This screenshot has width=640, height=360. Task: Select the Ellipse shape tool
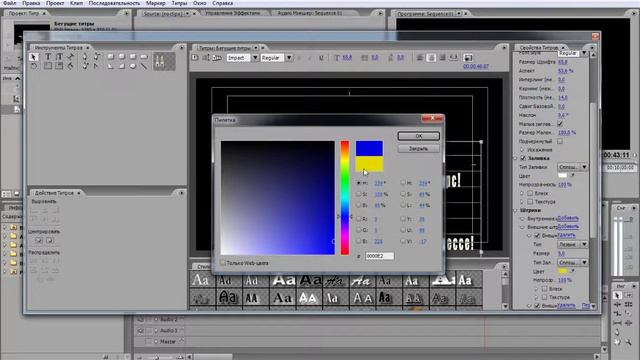[133, 65]
